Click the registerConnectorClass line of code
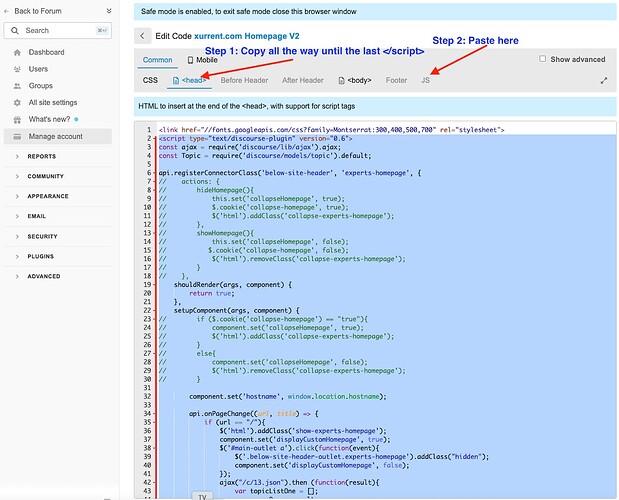 [290, 173]
